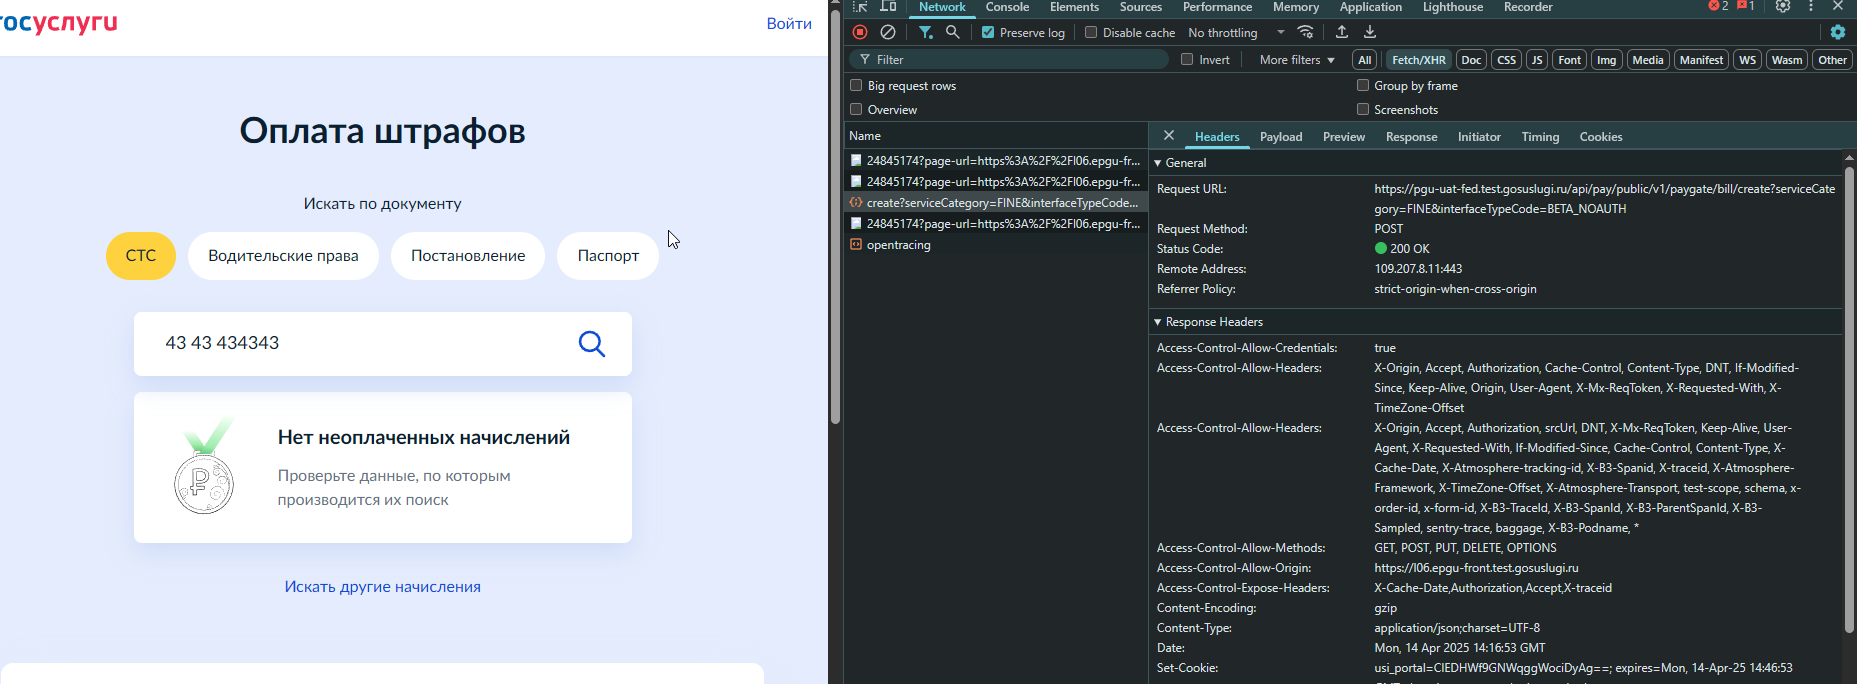Screen dimensions: 1857x684
Task: Filter by CSS type
Action: (1506, 60)
